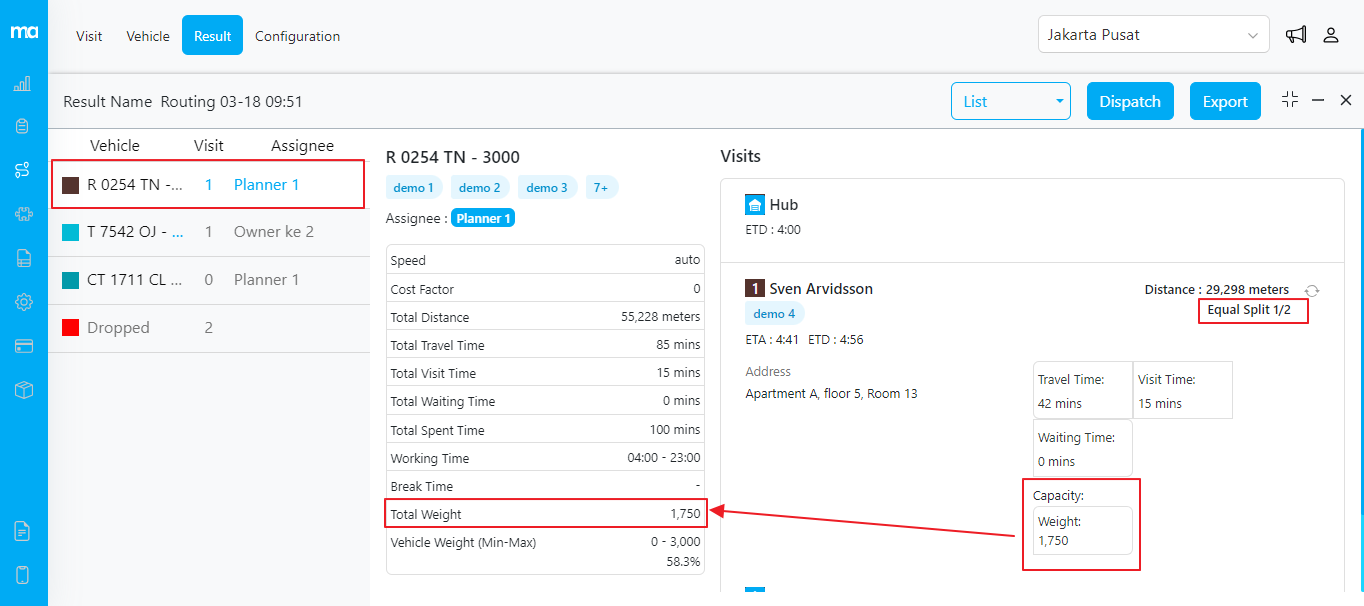
Task: Open the box package icon in sidebar
Action: (22, 390)
